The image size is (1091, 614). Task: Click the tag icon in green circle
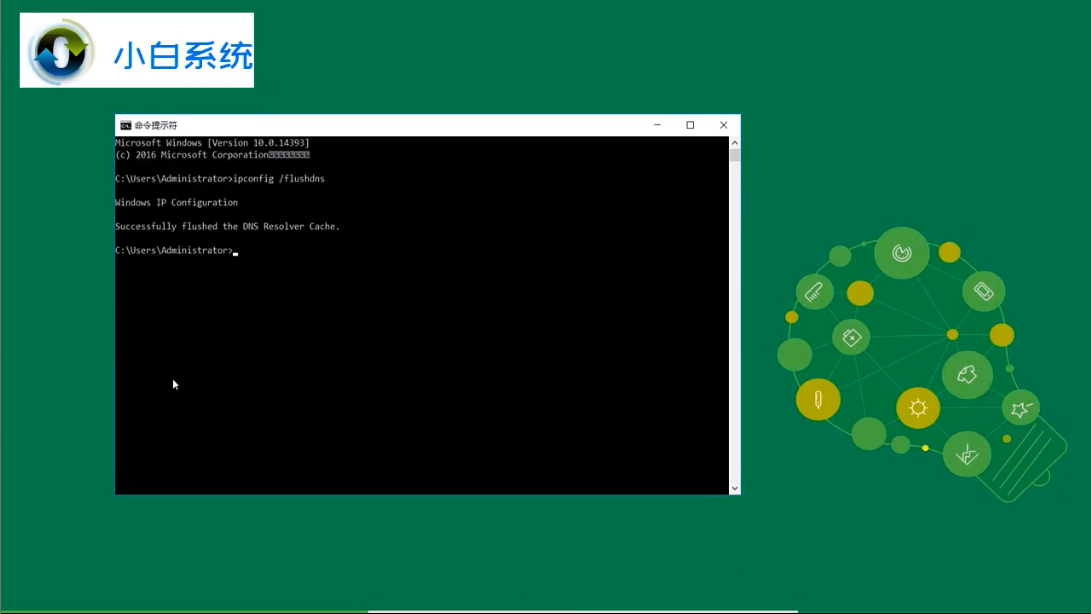point(851,337)
